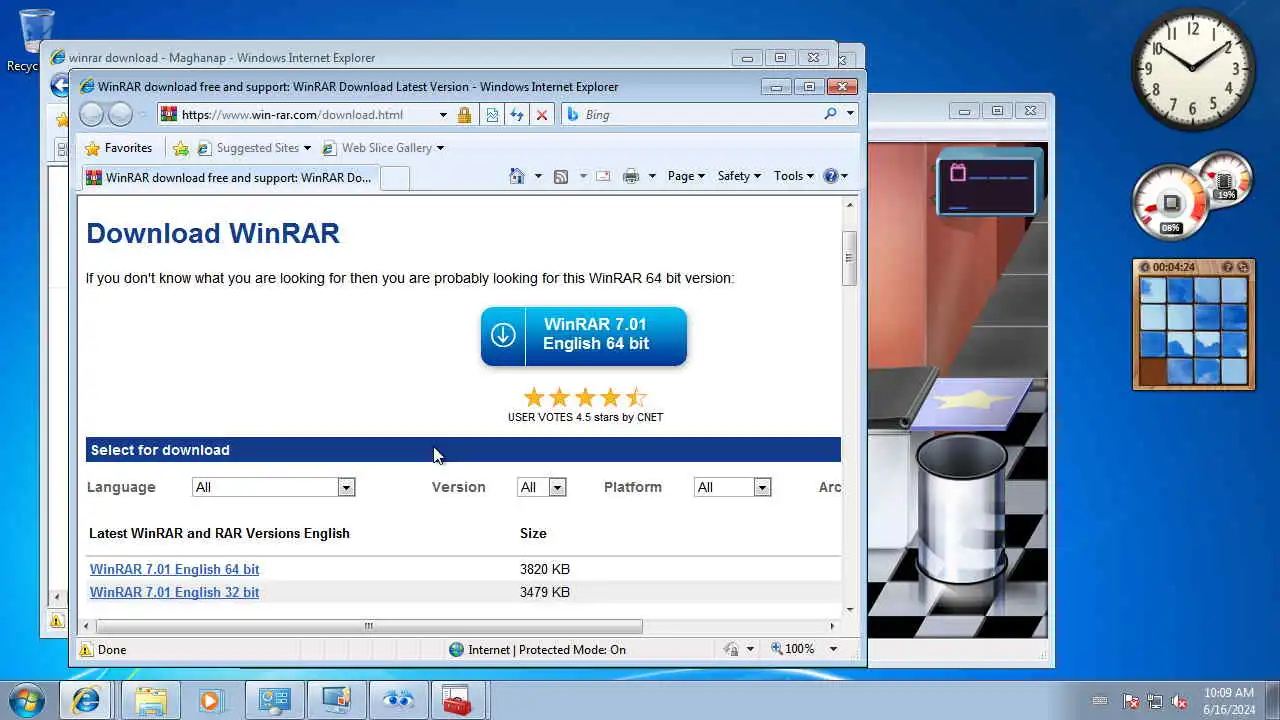Expand the address bar URL history dropdown
Viewport: 1280px width, 720px height.
[x=443, y=115]
